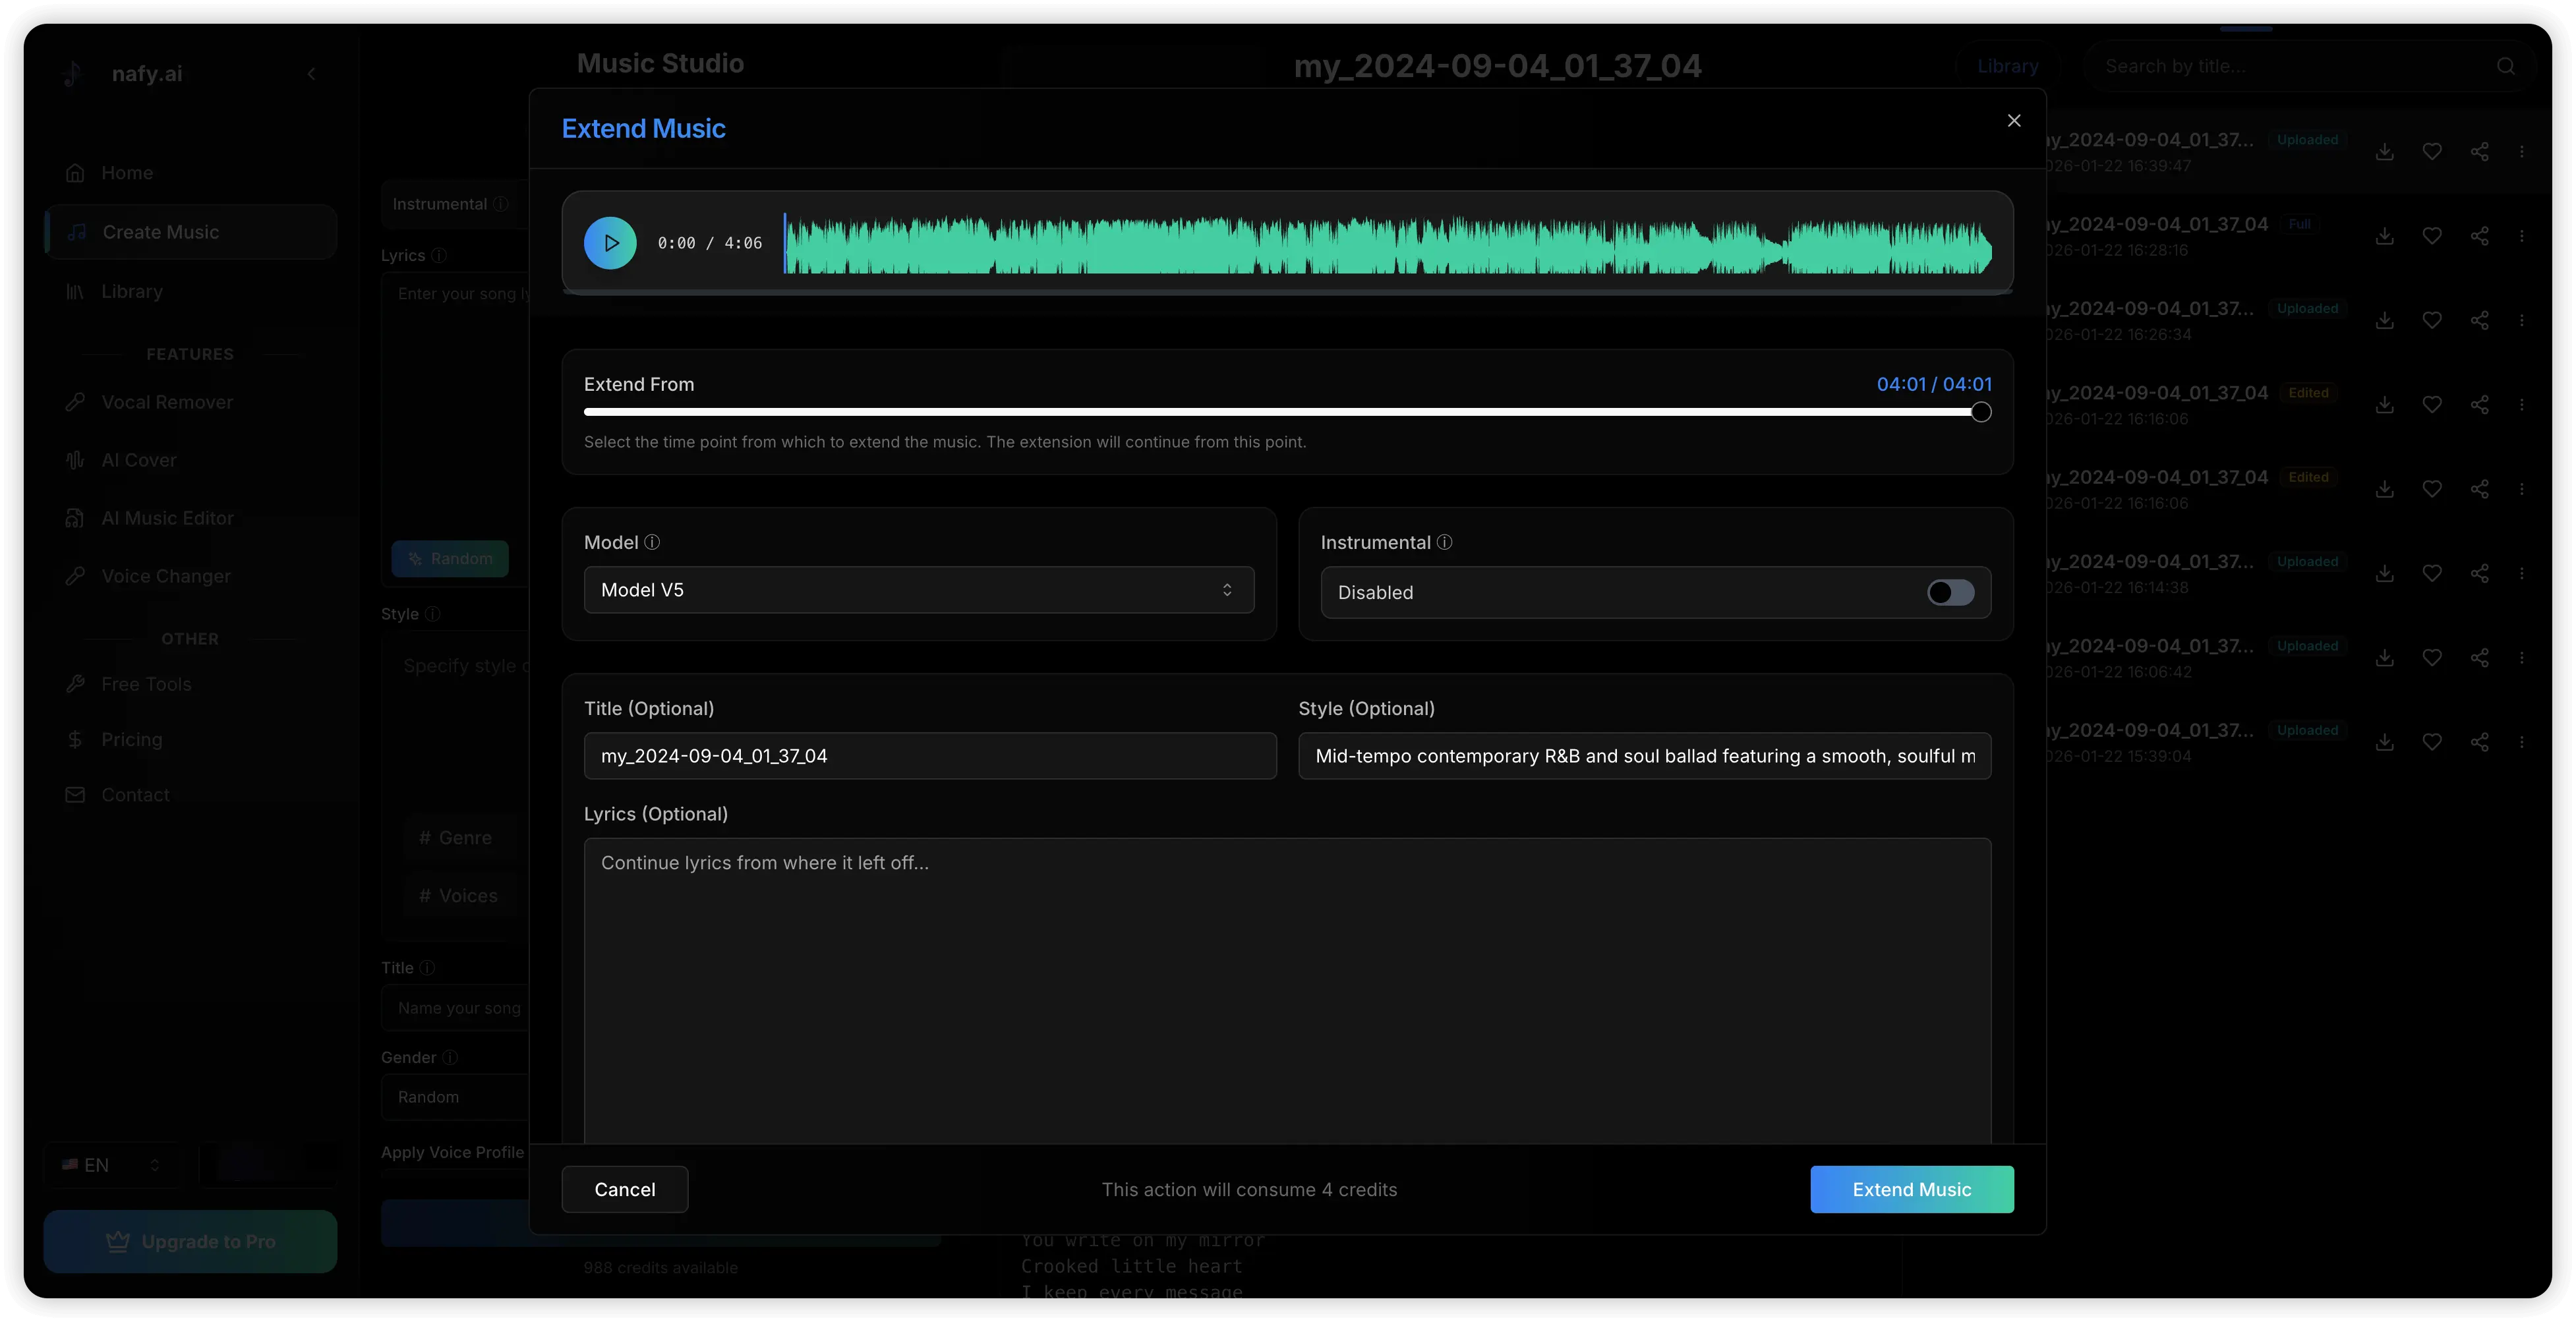Favorite the track dated 15:39:04
This screenshot has width=2576, height=1322.
click(2432, 742)
